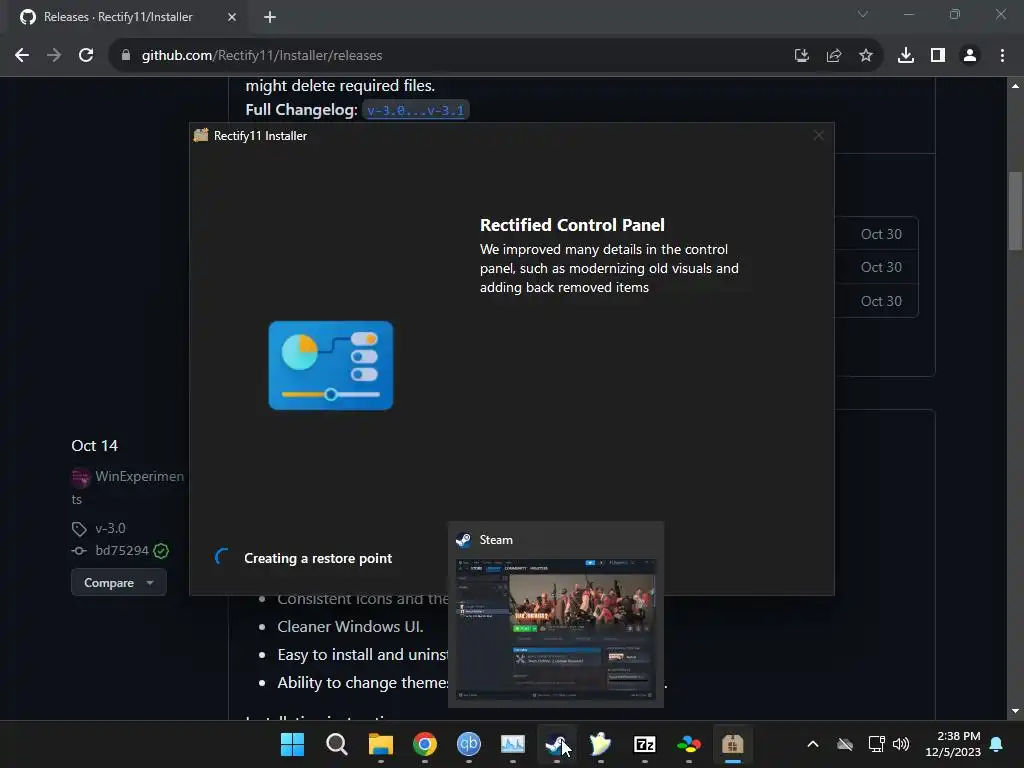Switch to Steam in the taskbar
This screenshot has width=1024, height=768.
coord(556,744)
